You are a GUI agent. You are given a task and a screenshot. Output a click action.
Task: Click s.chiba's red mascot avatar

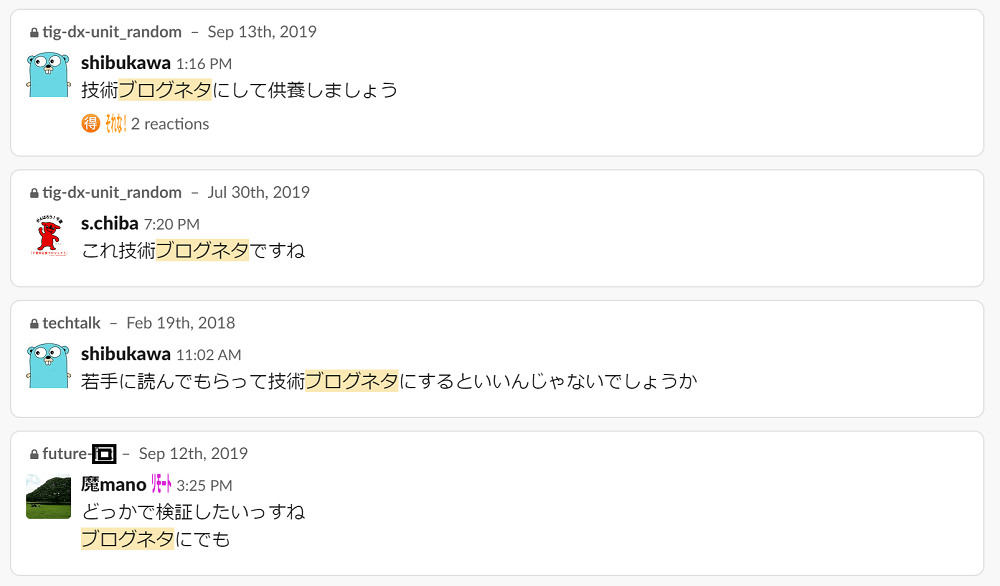pyautogui.click(x=48, y=235)
